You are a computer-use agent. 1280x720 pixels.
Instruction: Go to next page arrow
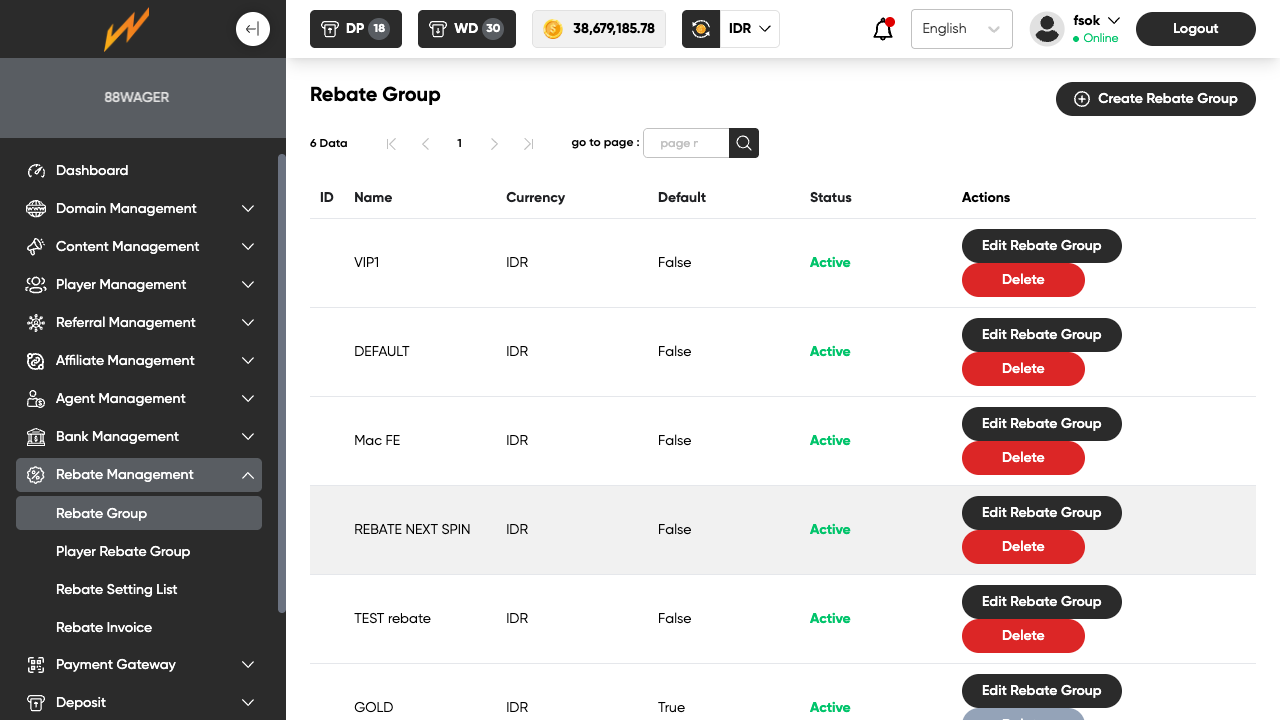click(494, 144)
